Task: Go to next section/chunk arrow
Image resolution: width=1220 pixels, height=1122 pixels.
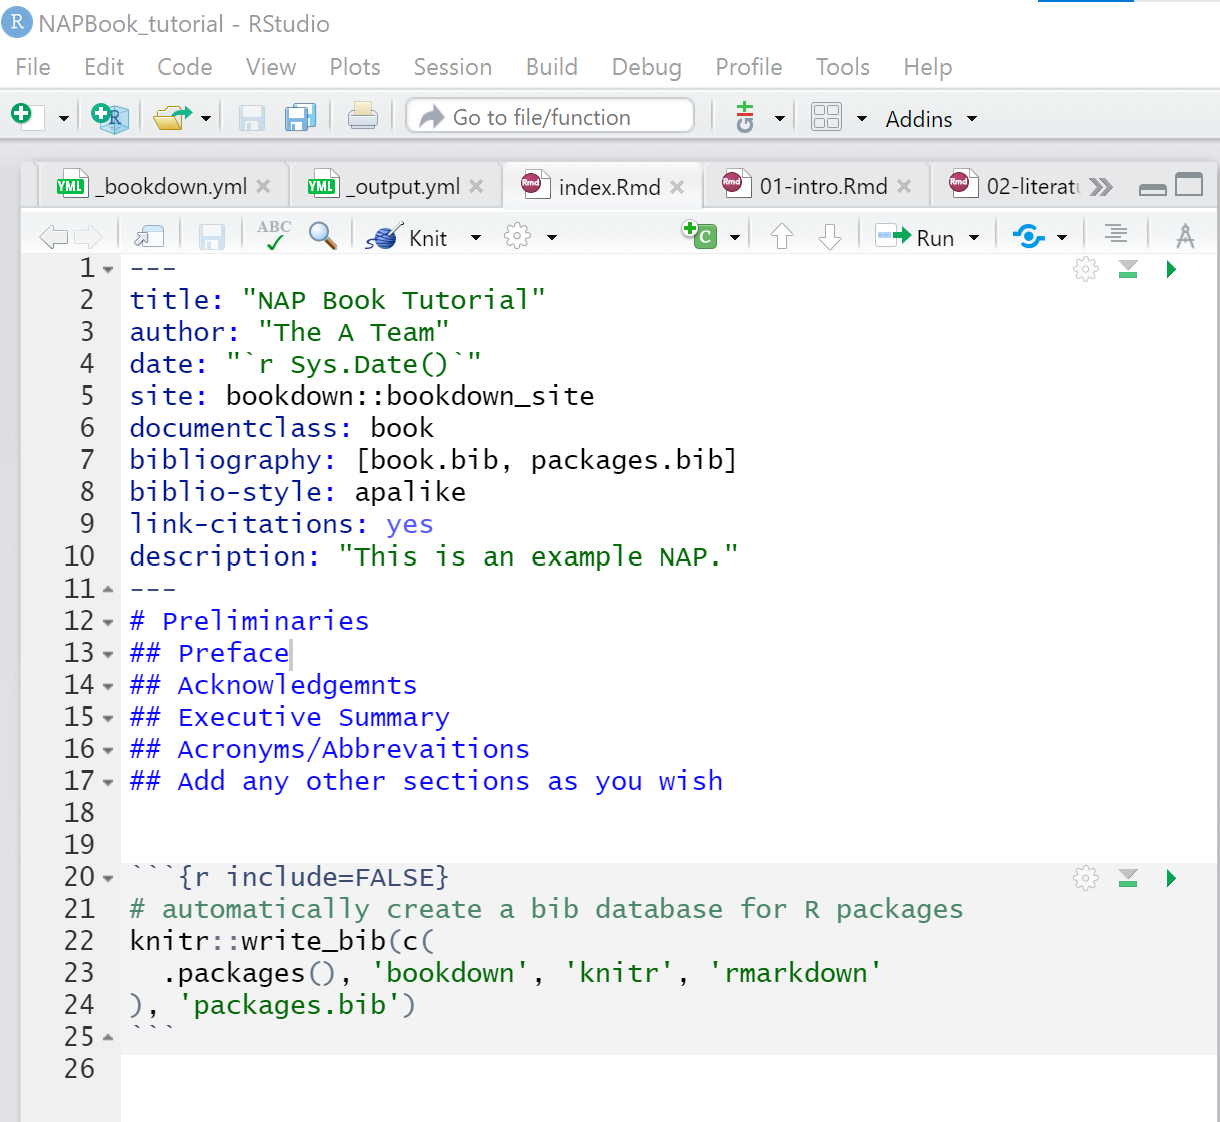Action: [x=830, y=237]
